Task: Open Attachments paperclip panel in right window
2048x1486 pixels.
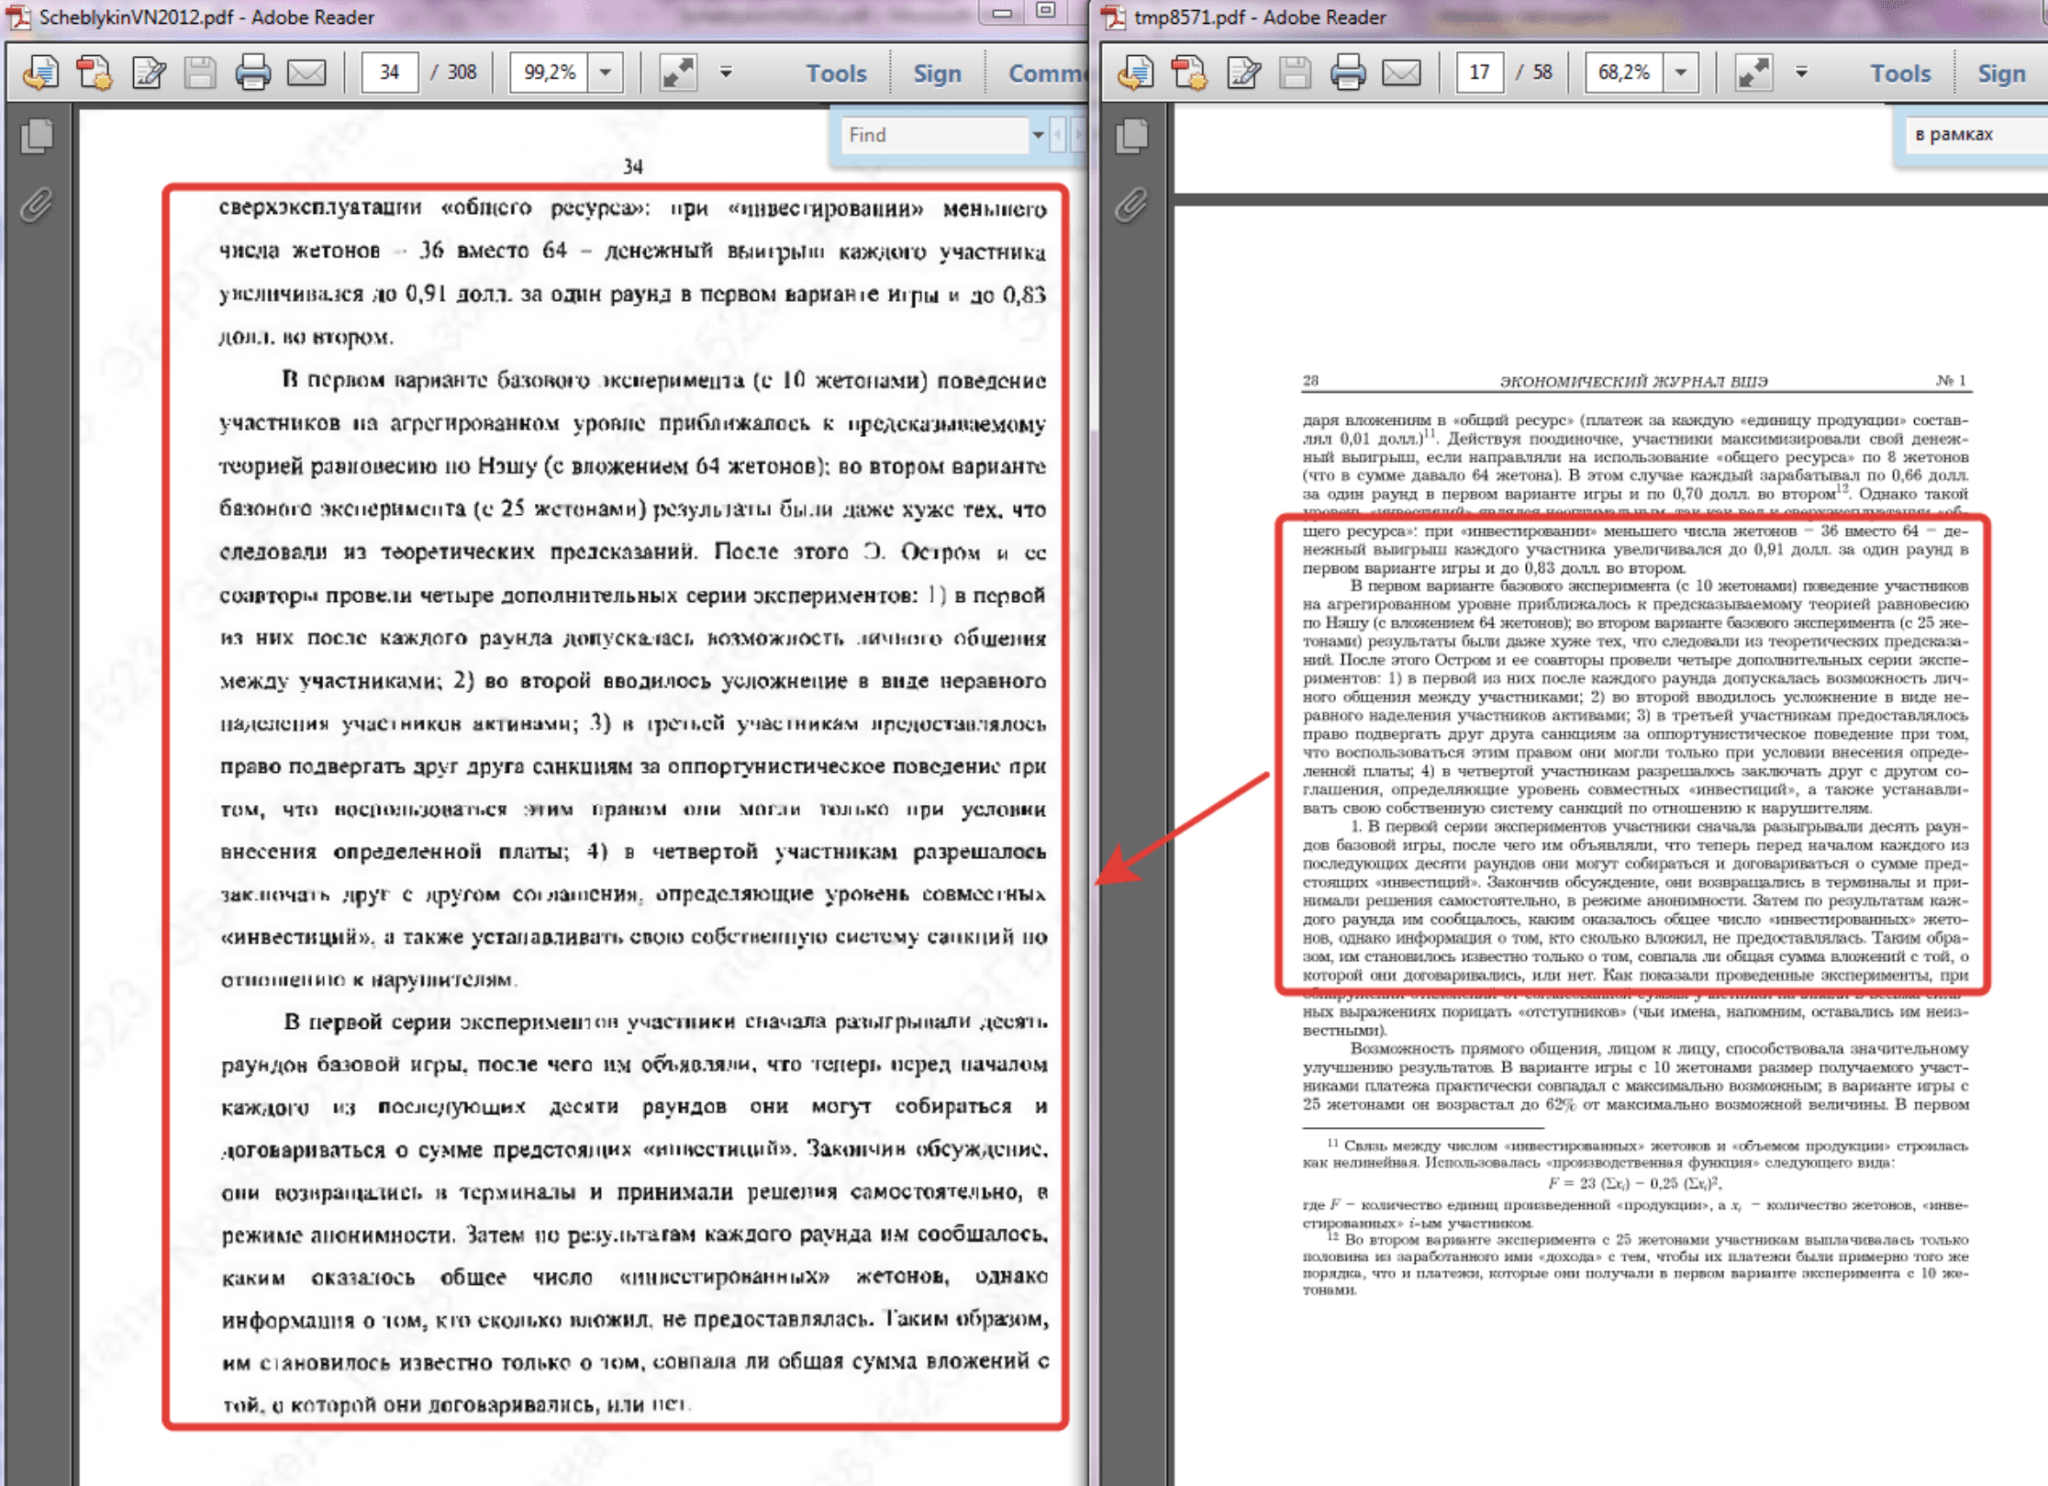Action: [x=1132, y=205]
